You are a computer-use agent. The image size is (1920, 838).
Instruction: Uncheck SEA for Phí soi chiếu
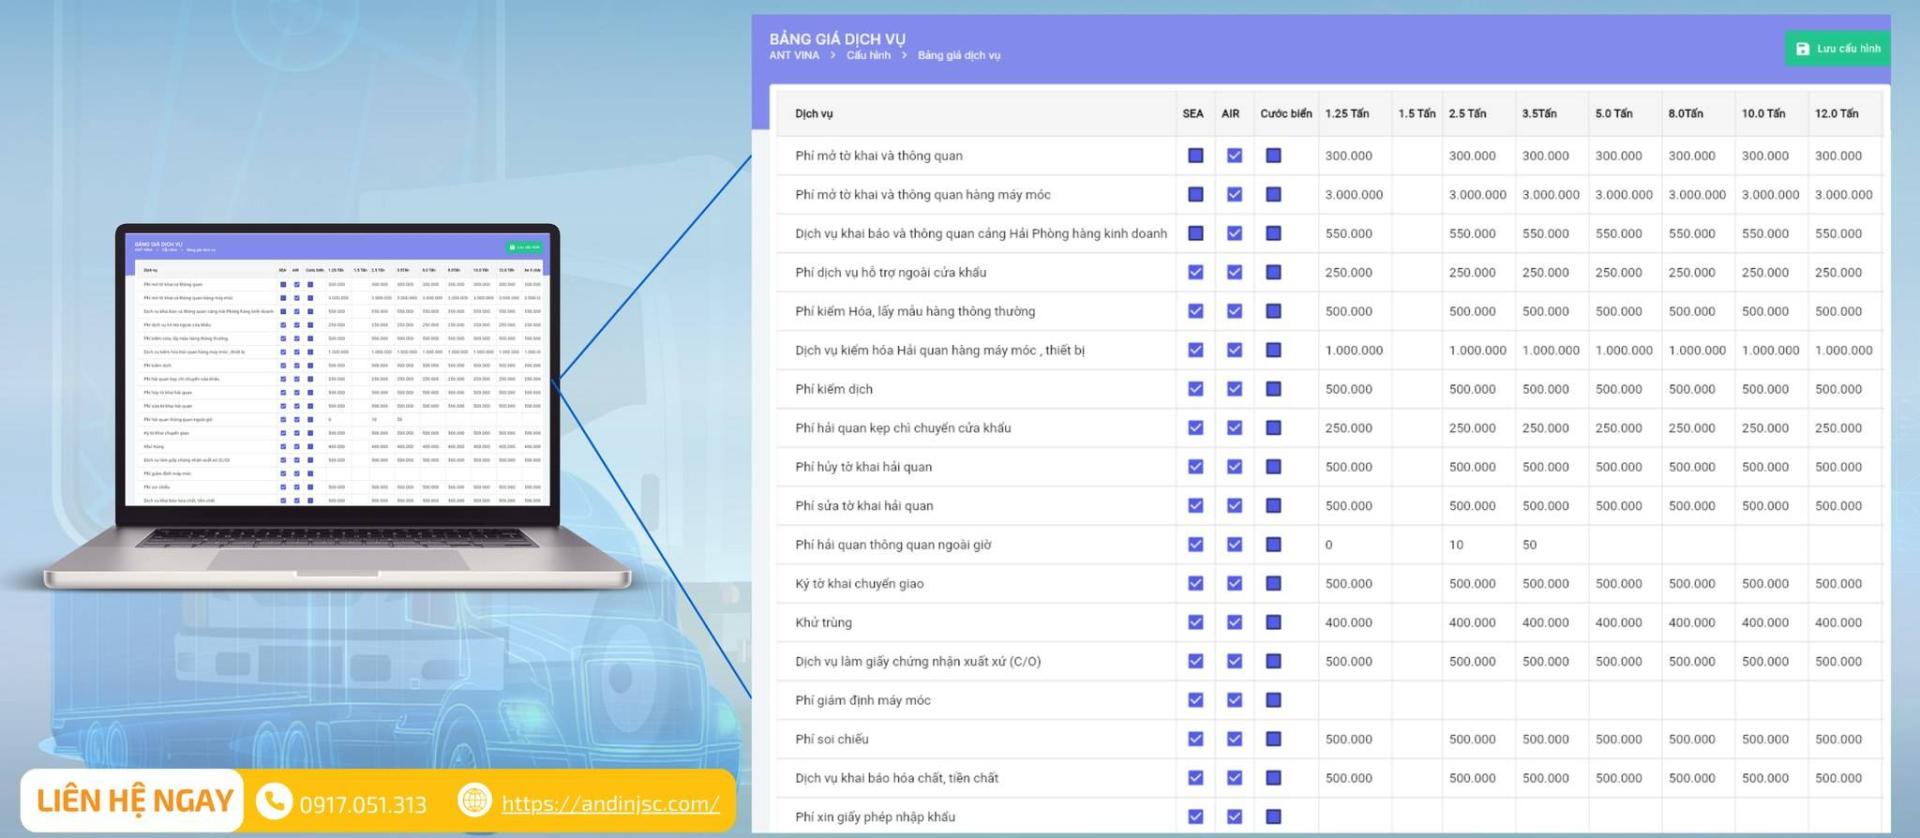point(1195,739)
